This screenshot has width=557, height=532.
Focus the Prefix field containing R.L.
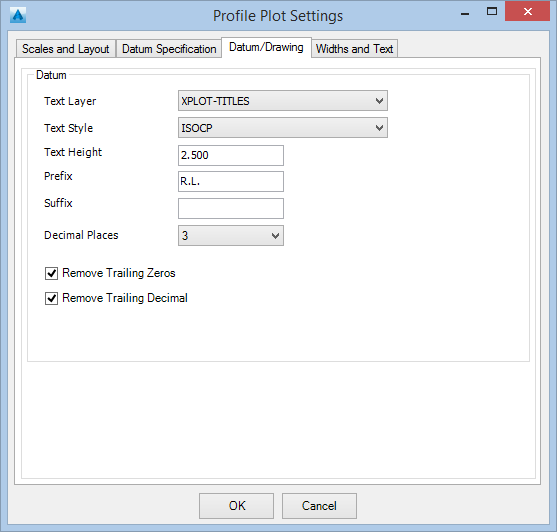[231, 181]
